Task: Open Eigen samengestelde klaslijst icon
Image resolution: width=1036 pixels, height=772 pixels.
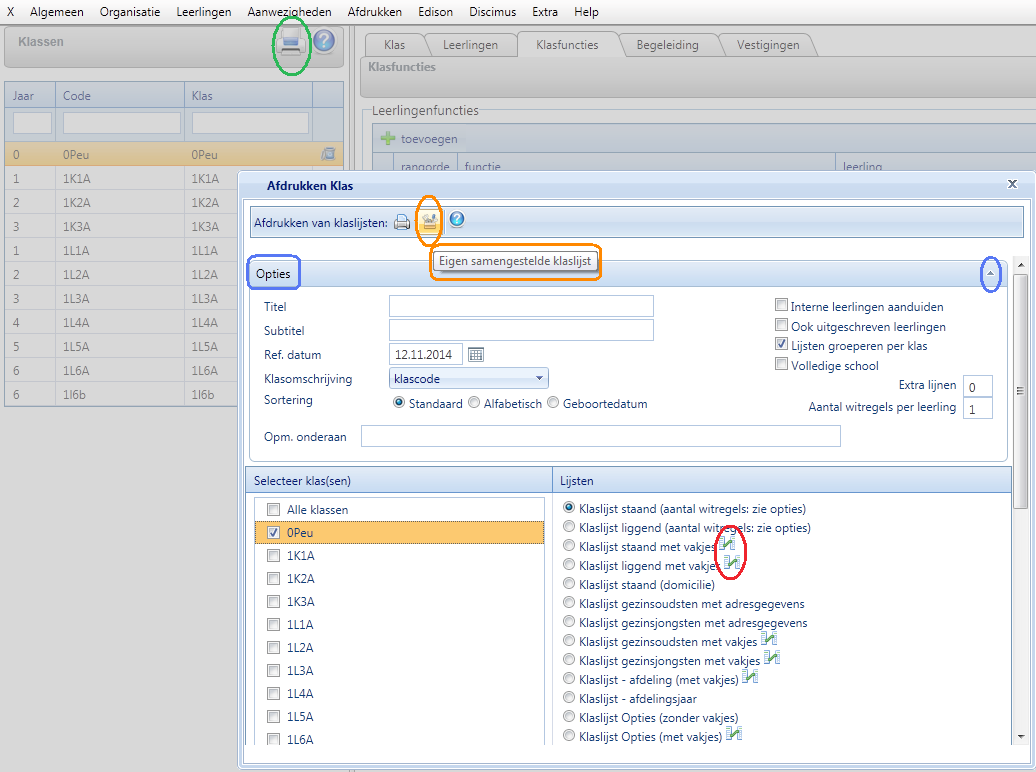Action: click(429, 222)
